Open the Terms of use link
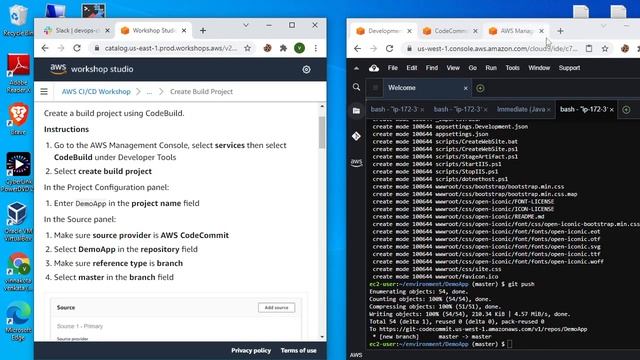Screen dimensions: 640x360 pyautogui.click(x=298, y=351)
